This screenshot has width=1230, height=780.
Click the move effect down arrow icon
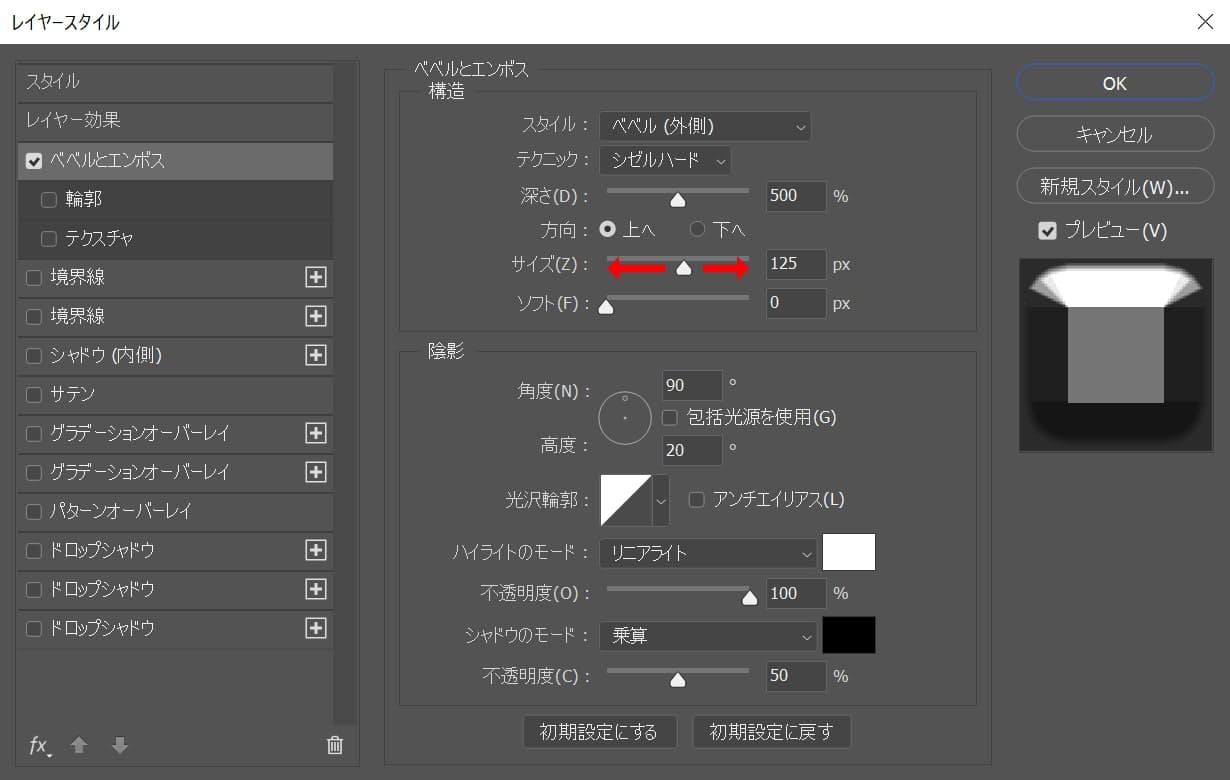coord(120,745)
